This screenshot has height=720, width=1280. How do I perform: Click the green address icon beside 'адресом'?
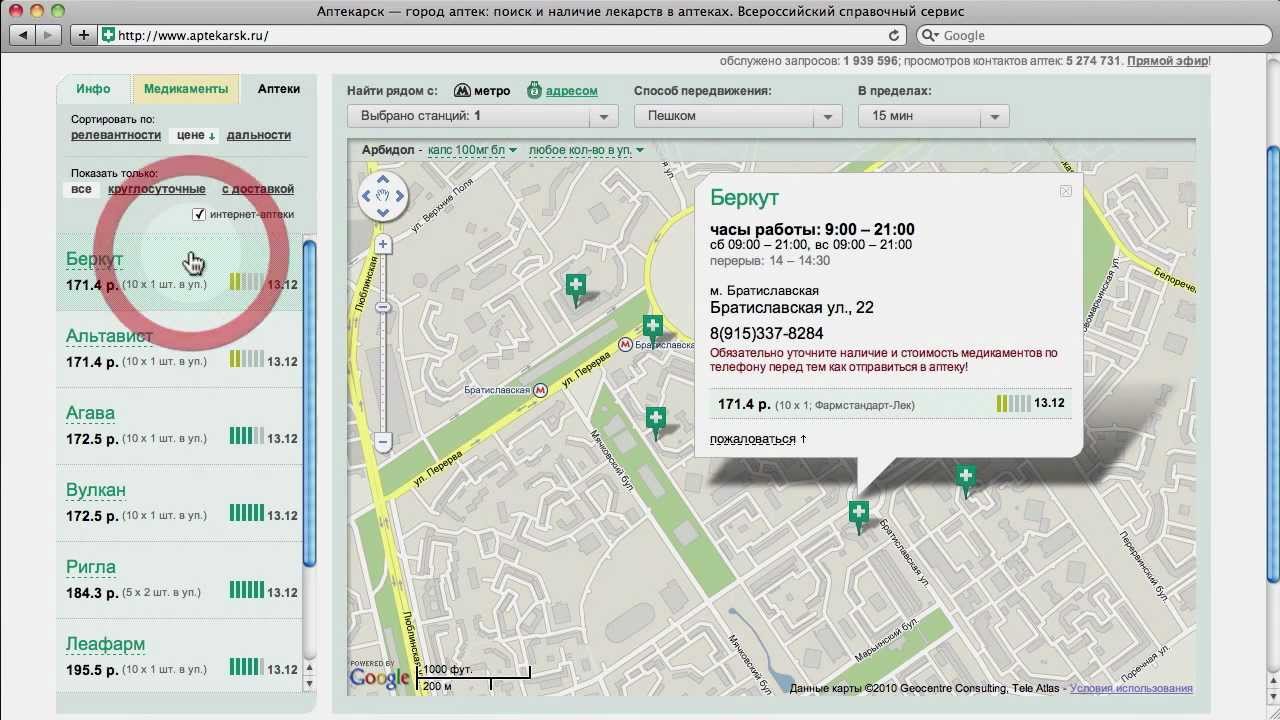pyautogui.click(x=534, y=90)
